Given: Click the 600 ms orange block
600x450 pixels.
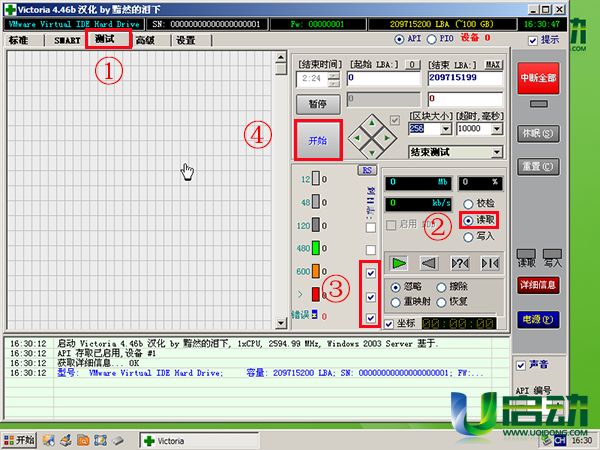Looking at the screenshot, I should [x=316, y=271].
